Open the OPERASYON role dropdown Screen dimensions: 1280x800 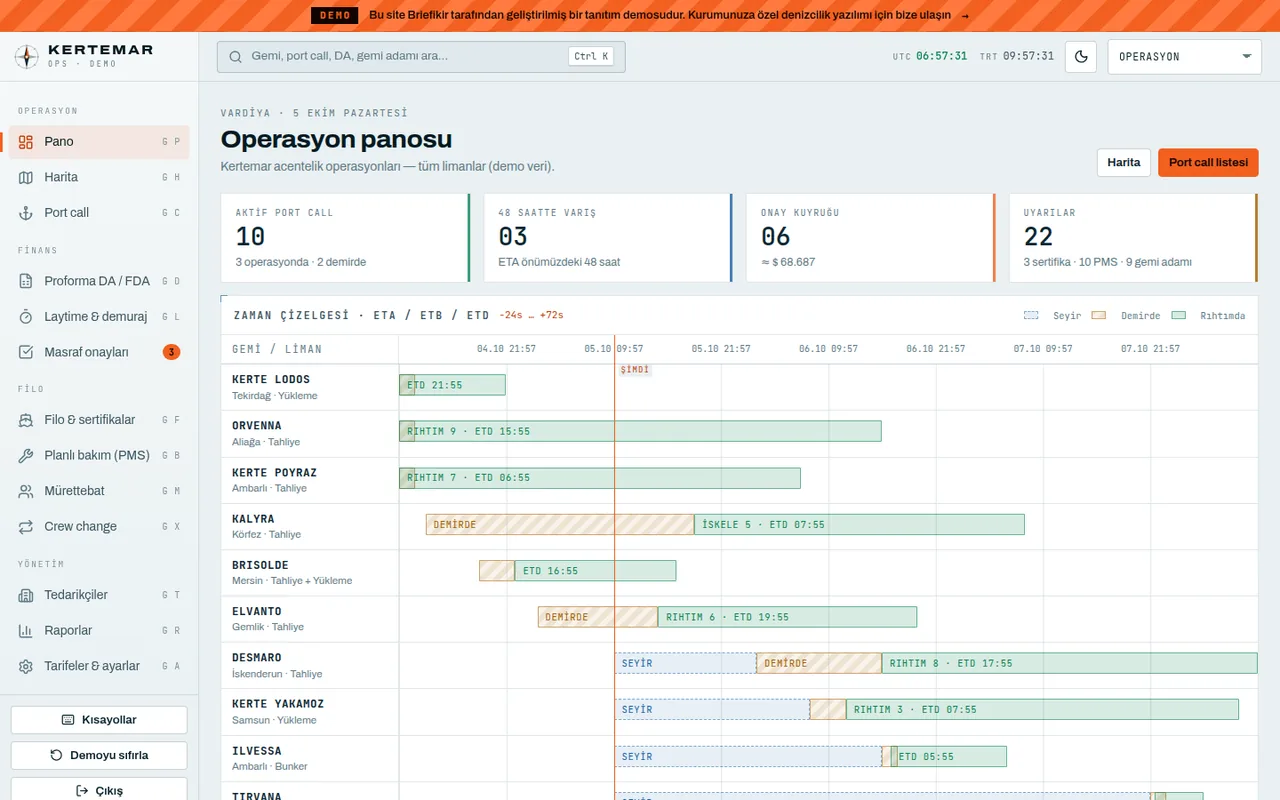click(1185, 57)
